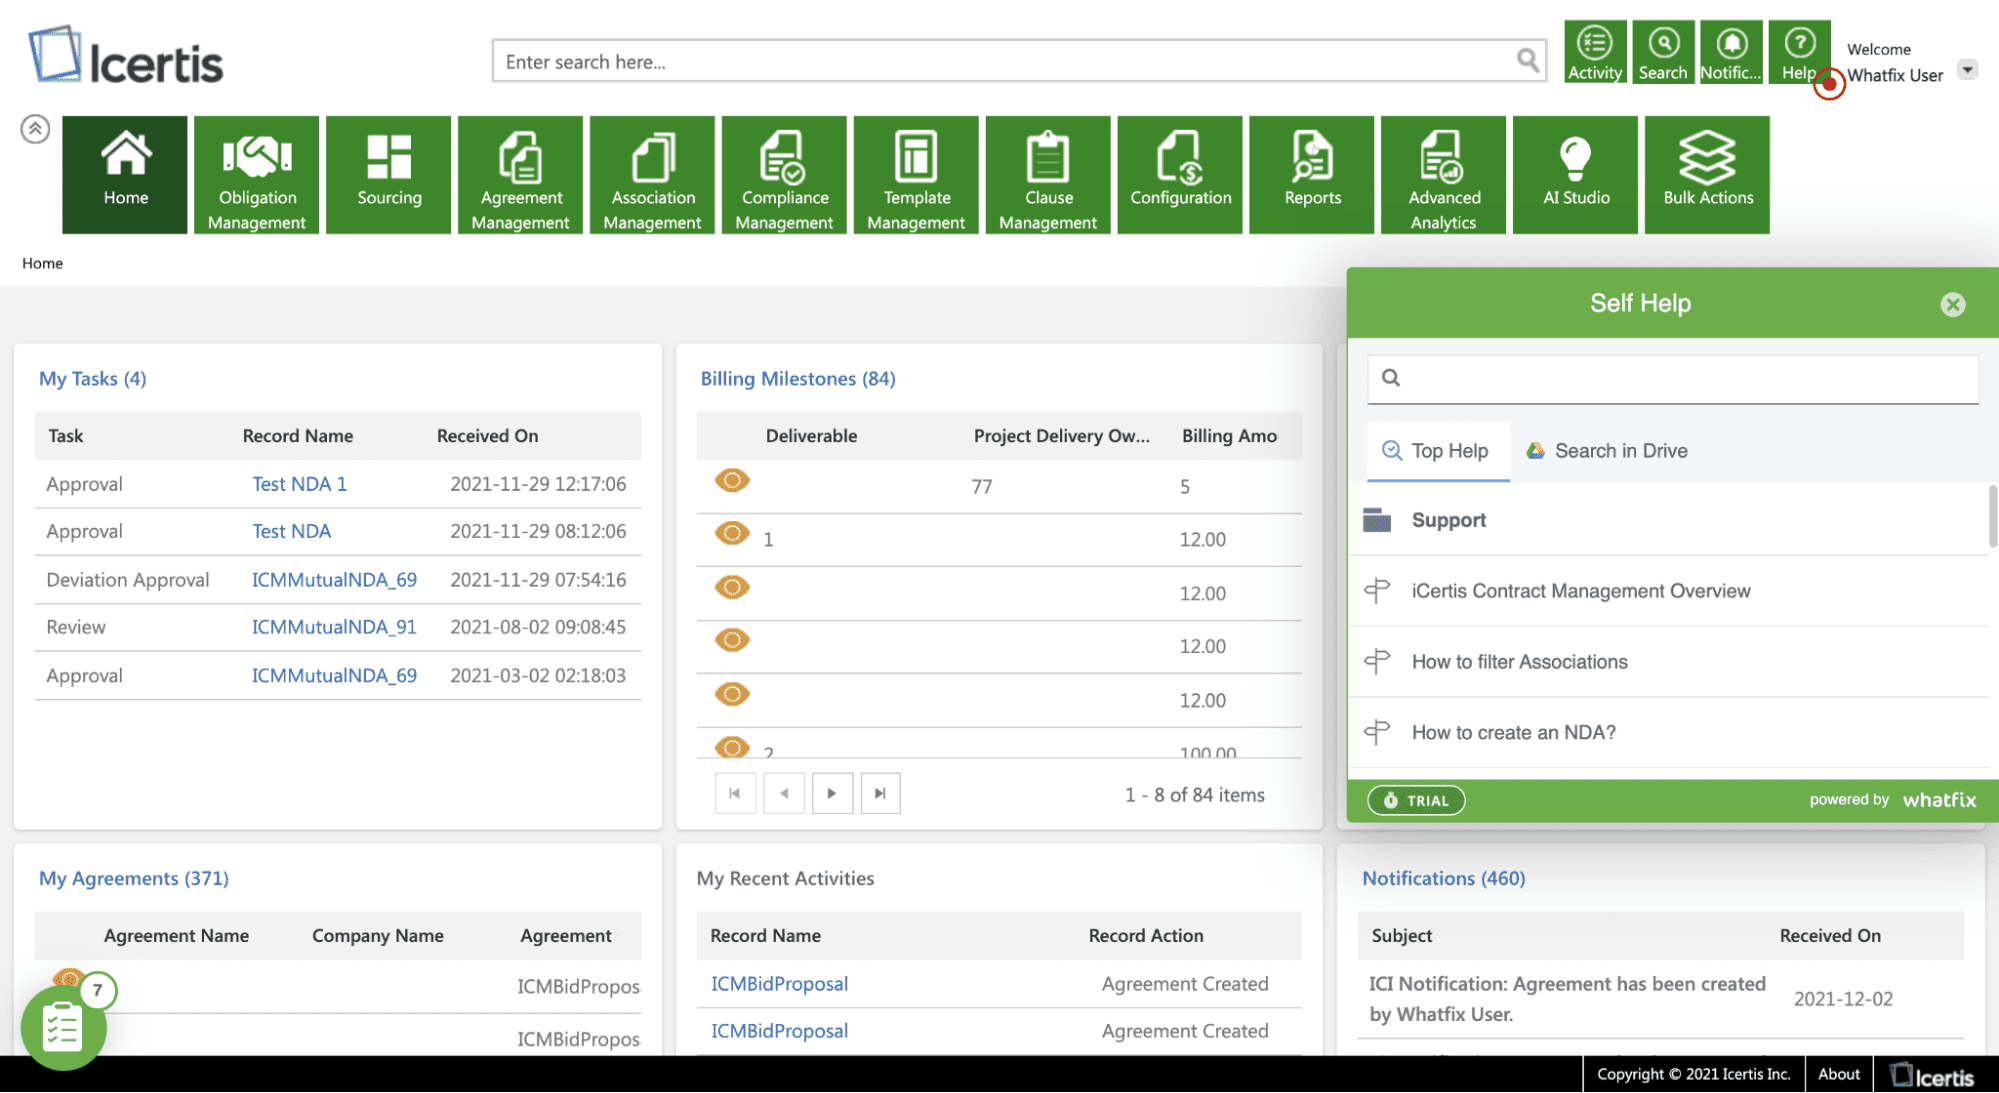The height and width of the screenshot is (1093, 1999).
Task: Click eye icon in fourth Billing Milestones row
Action: click(x=732, y=640)
